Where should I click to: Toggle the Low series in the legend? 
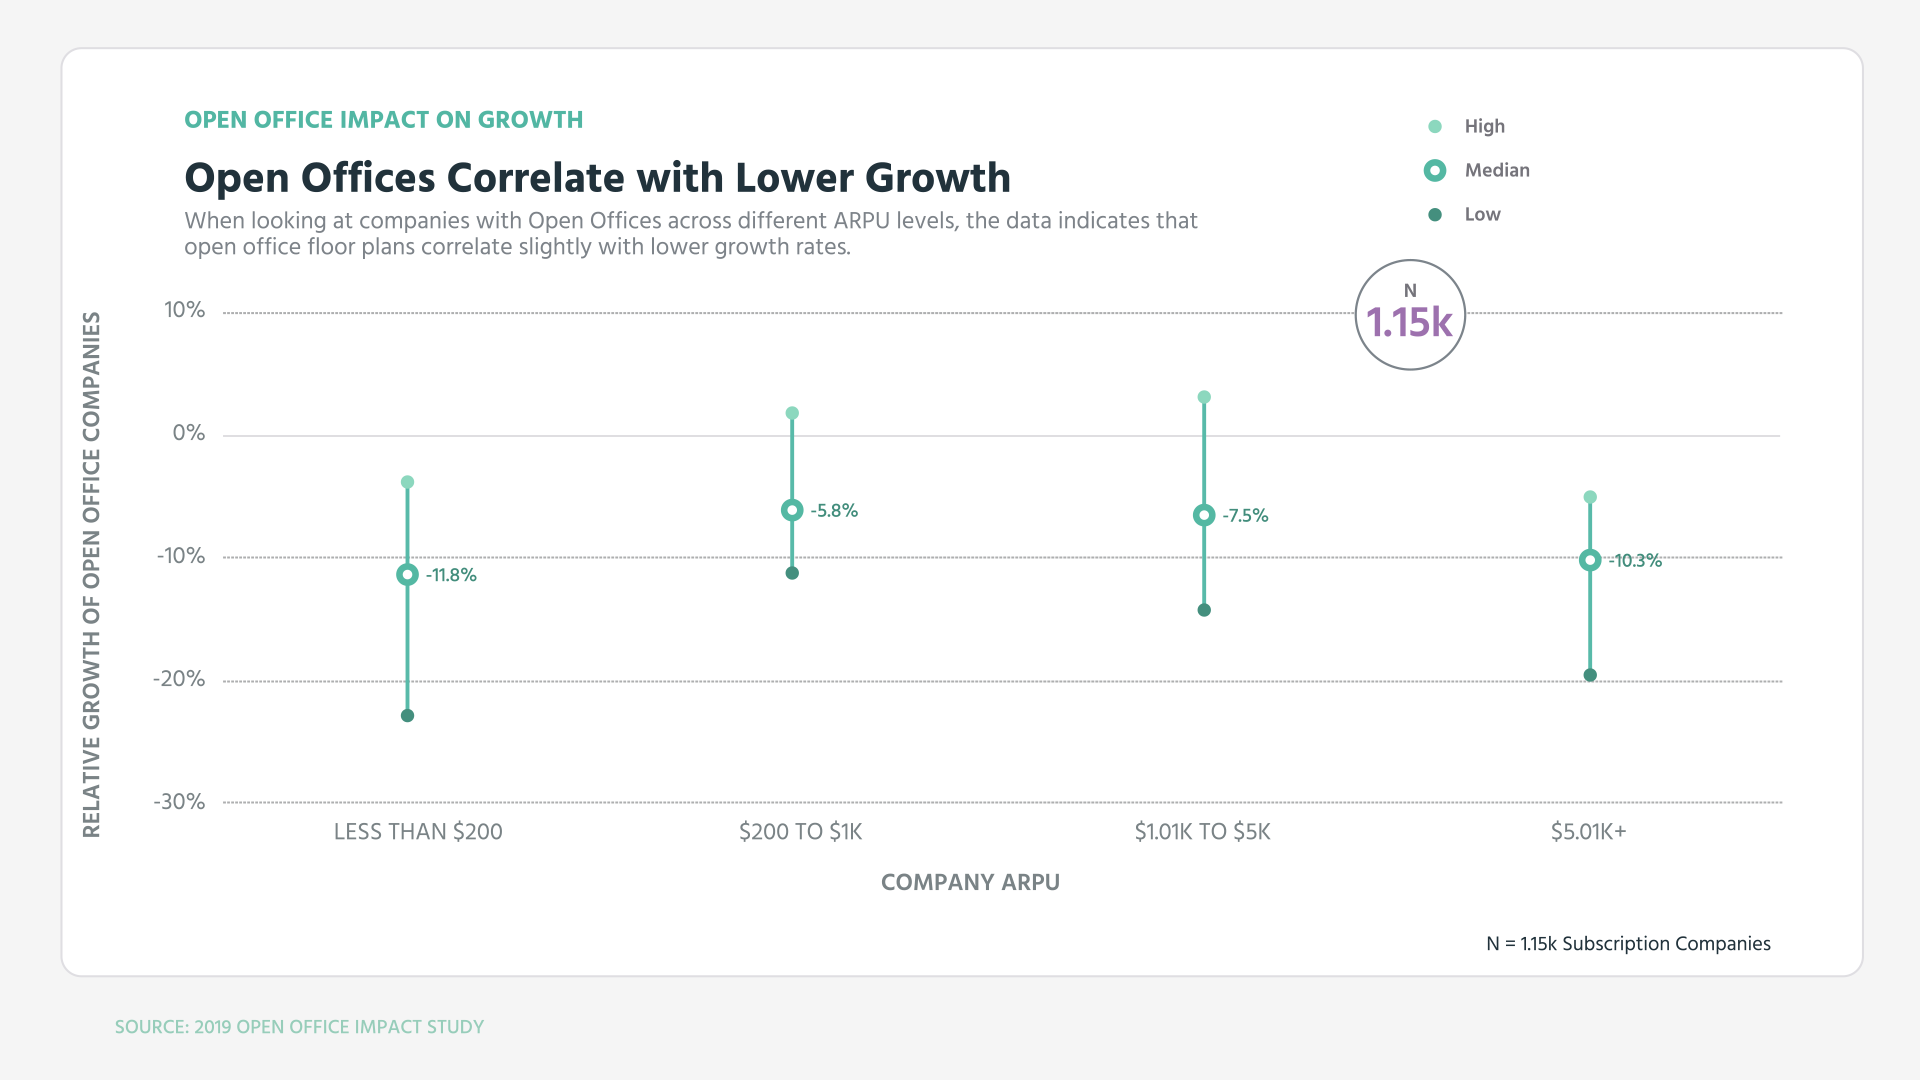1482,213
